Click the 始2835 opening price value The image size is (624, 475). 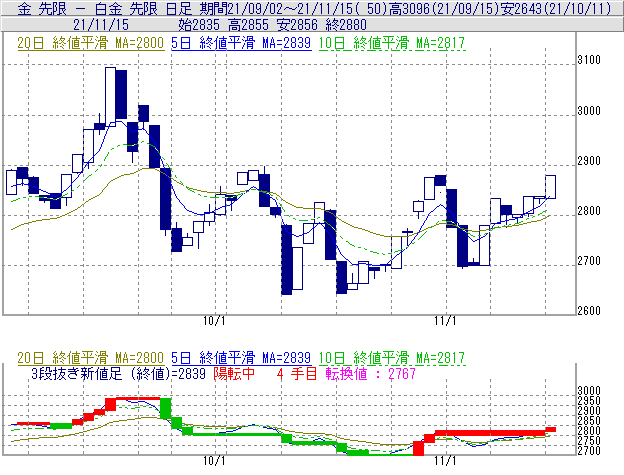coord(199,25)
